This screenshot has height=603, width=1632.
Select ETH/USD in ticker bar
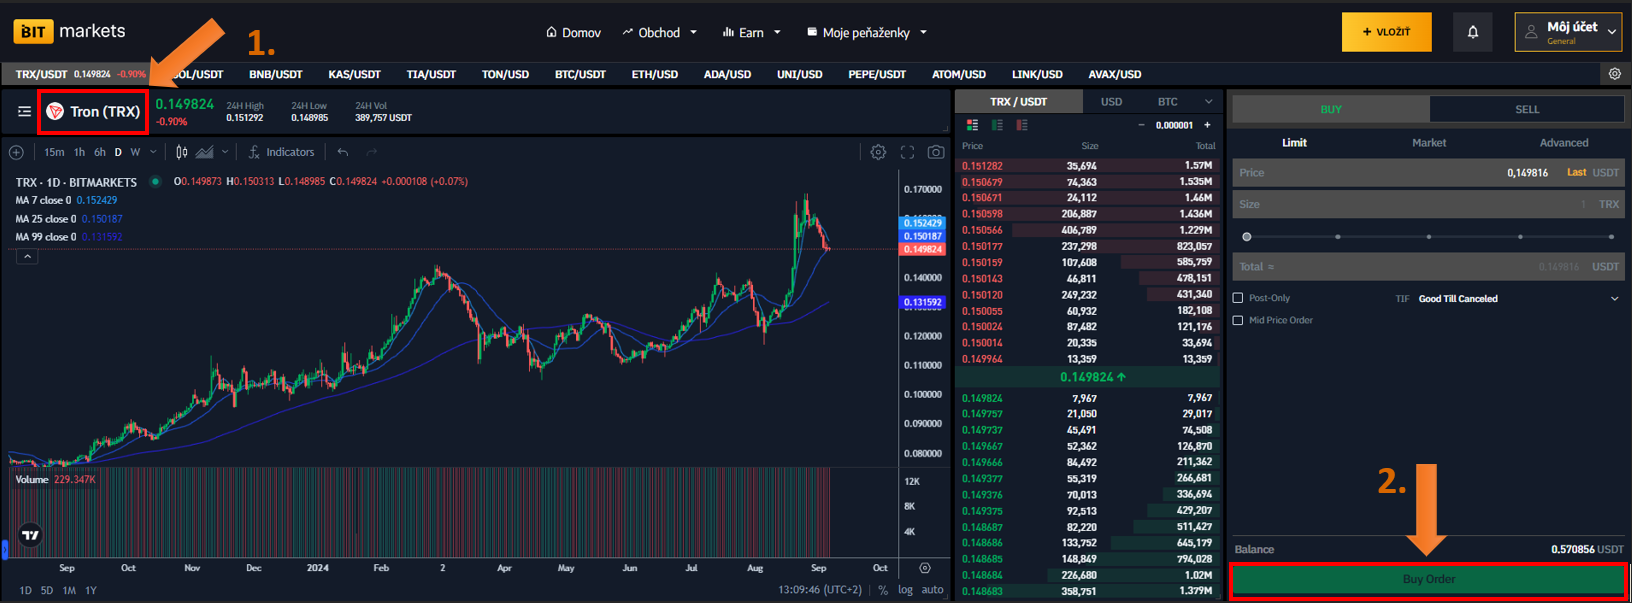654,74
